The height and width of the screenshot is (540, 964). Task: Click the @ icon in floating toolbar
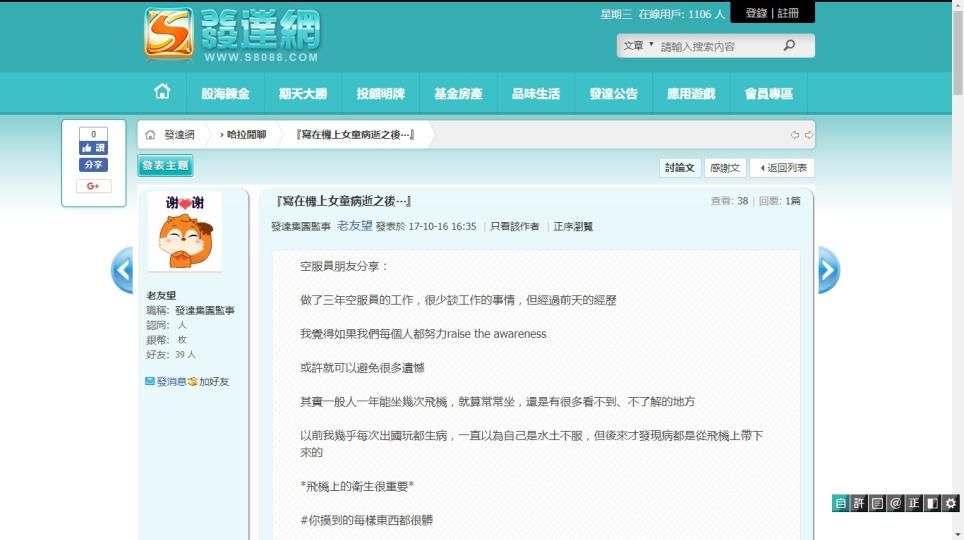(896, 504)
